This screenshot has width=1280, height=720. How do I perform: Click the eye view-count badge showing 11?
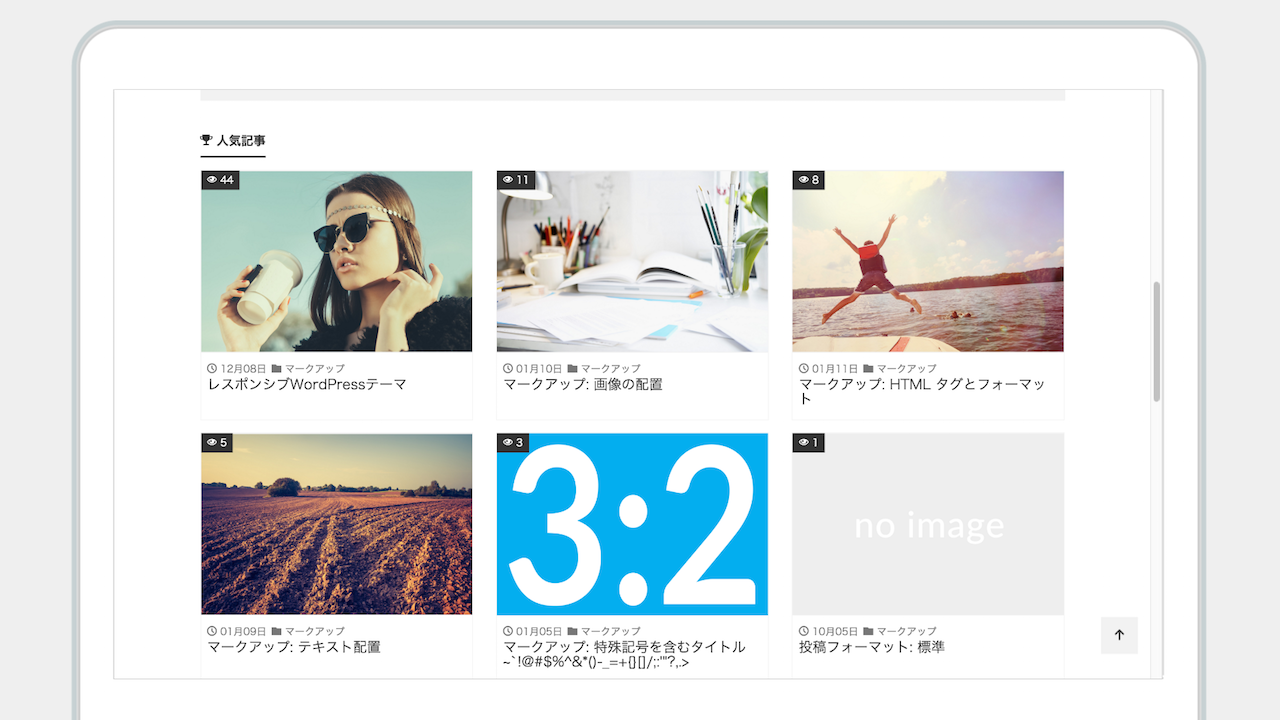coord(516,180)
